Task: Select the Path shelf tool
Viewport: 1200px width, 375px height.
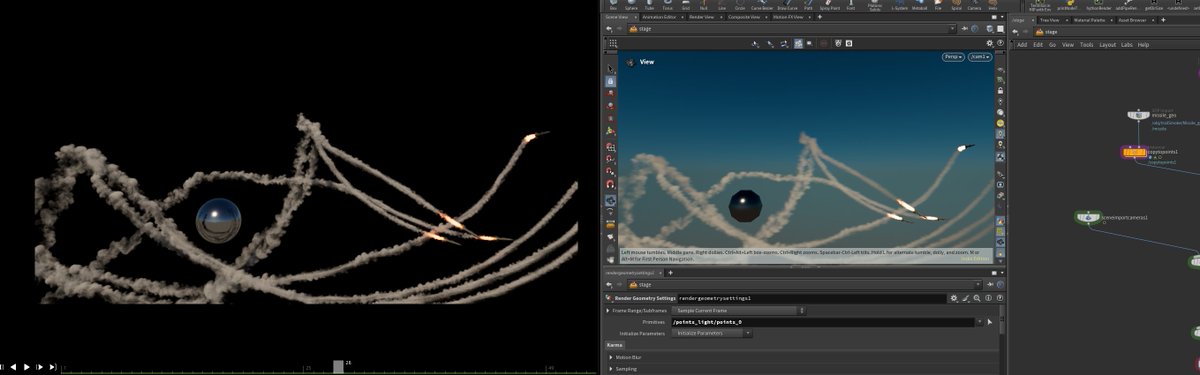Action: [808, 5]
